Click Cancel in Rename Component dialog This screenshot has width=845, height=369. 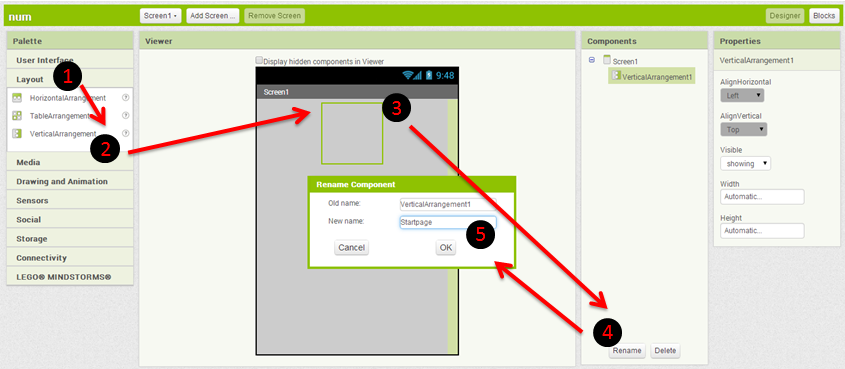(x=351, y=248)
